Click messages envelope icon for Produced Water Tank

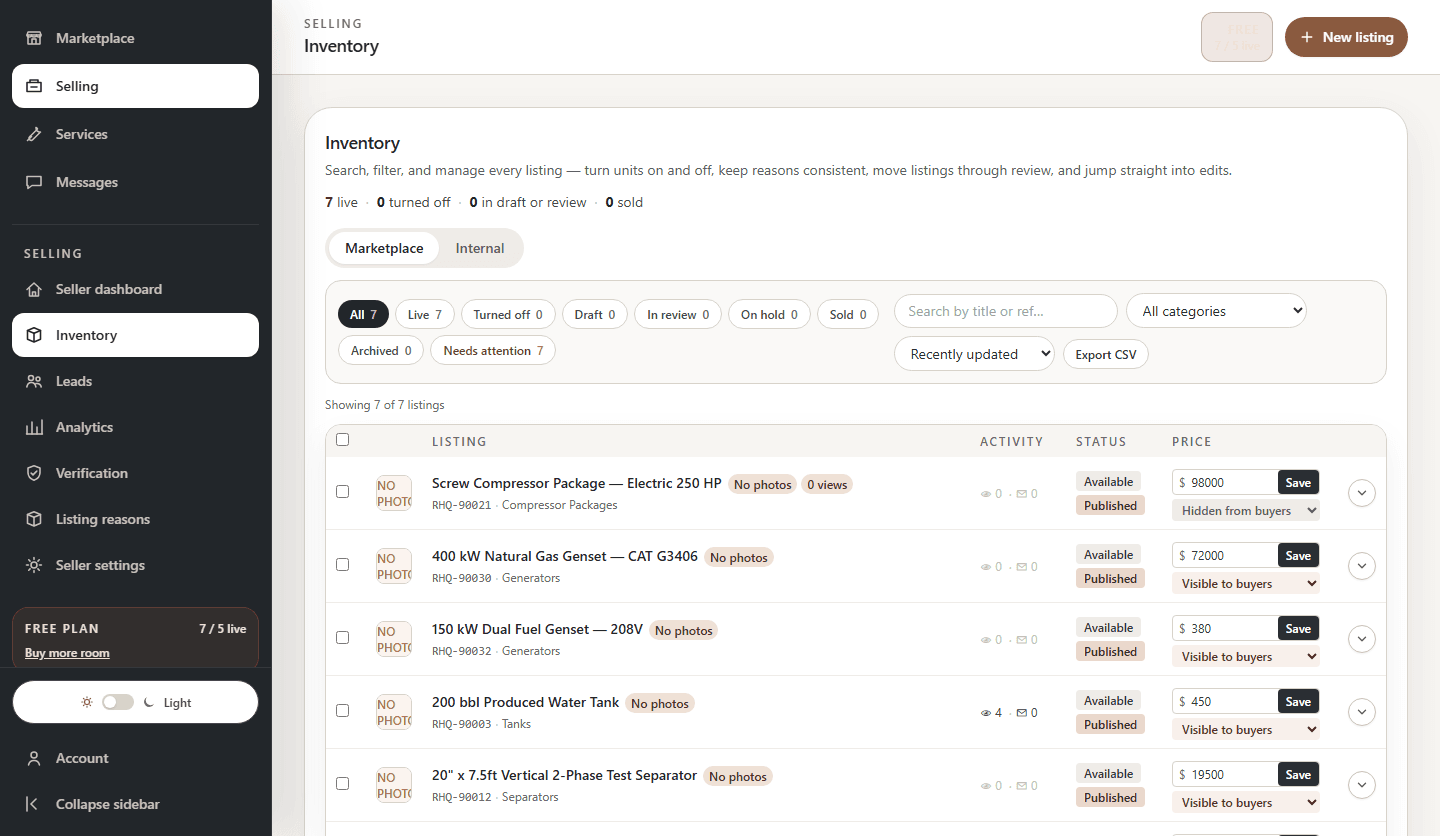click(x=1021, y=713)
